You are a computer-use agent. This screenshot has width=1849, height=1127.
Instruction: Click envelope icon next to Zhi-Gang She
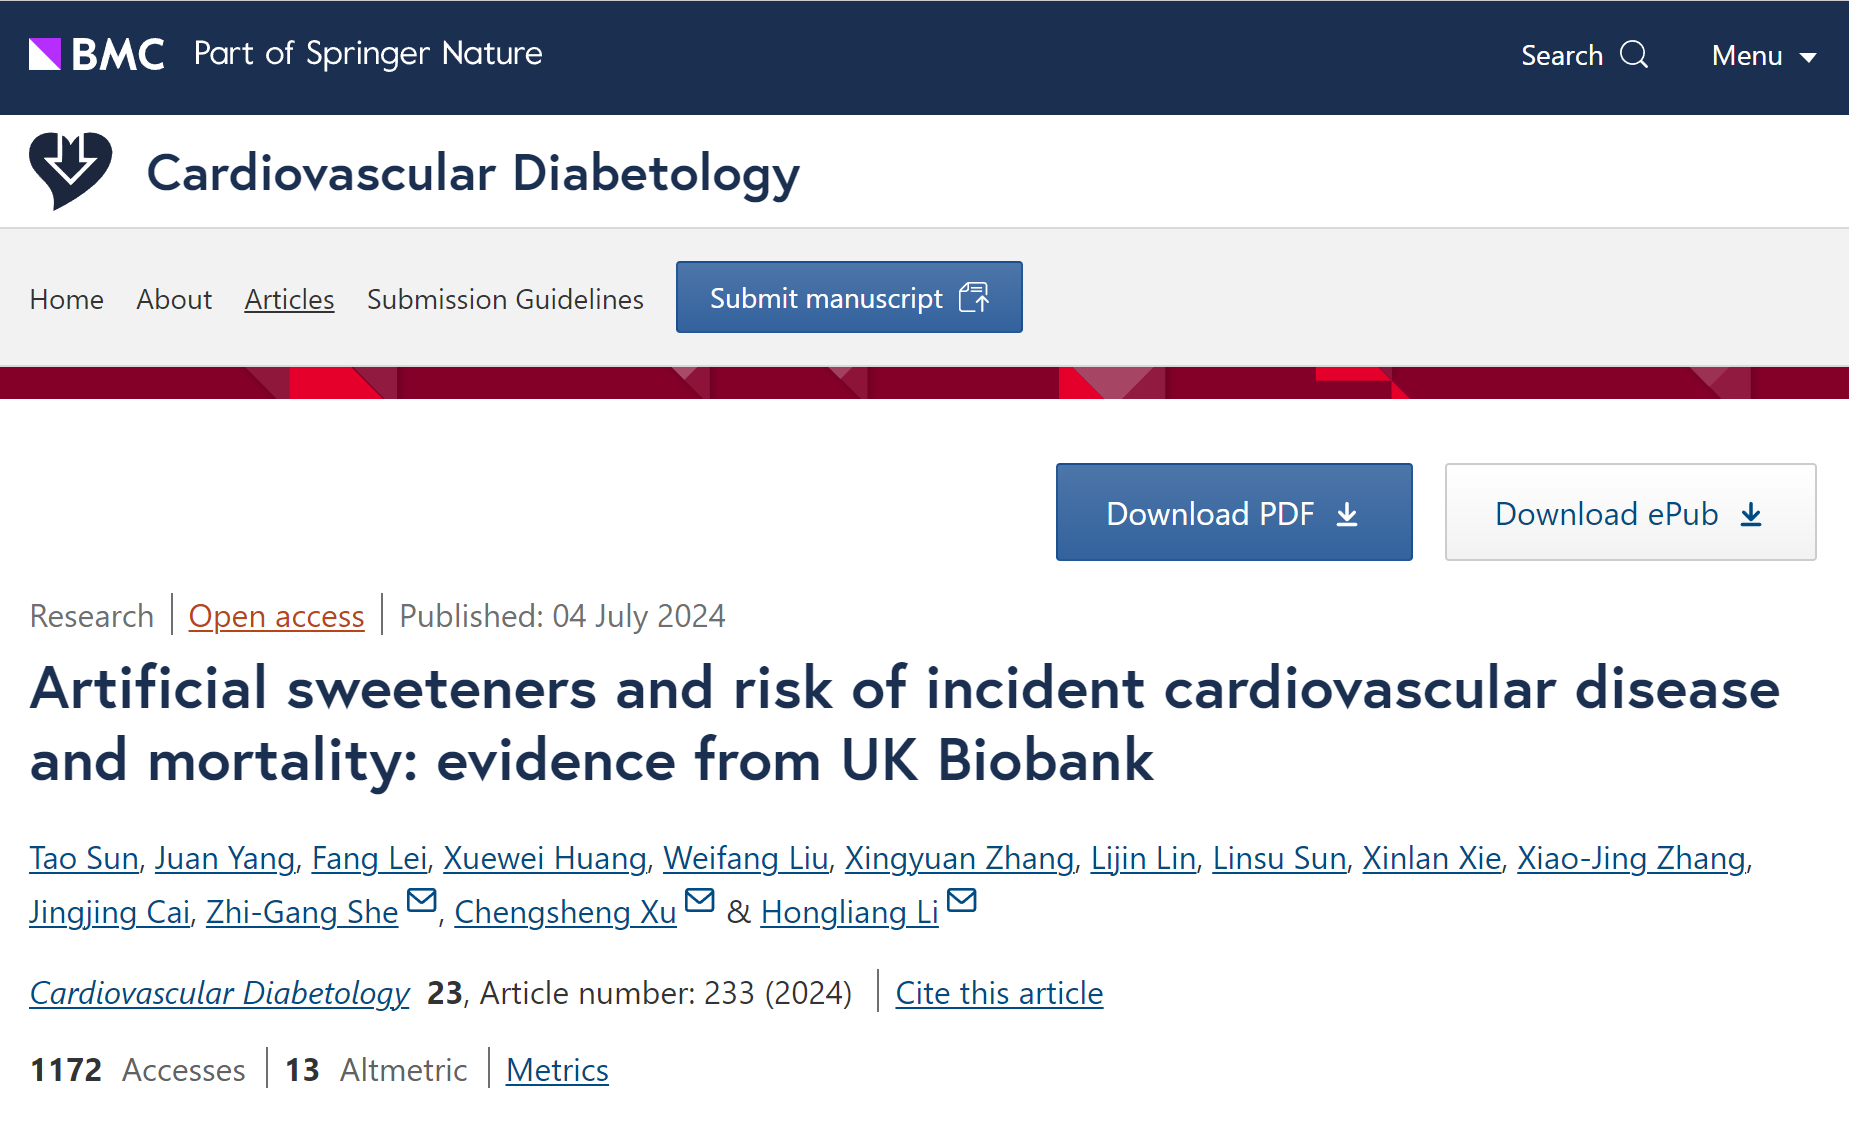pos(422,900)
